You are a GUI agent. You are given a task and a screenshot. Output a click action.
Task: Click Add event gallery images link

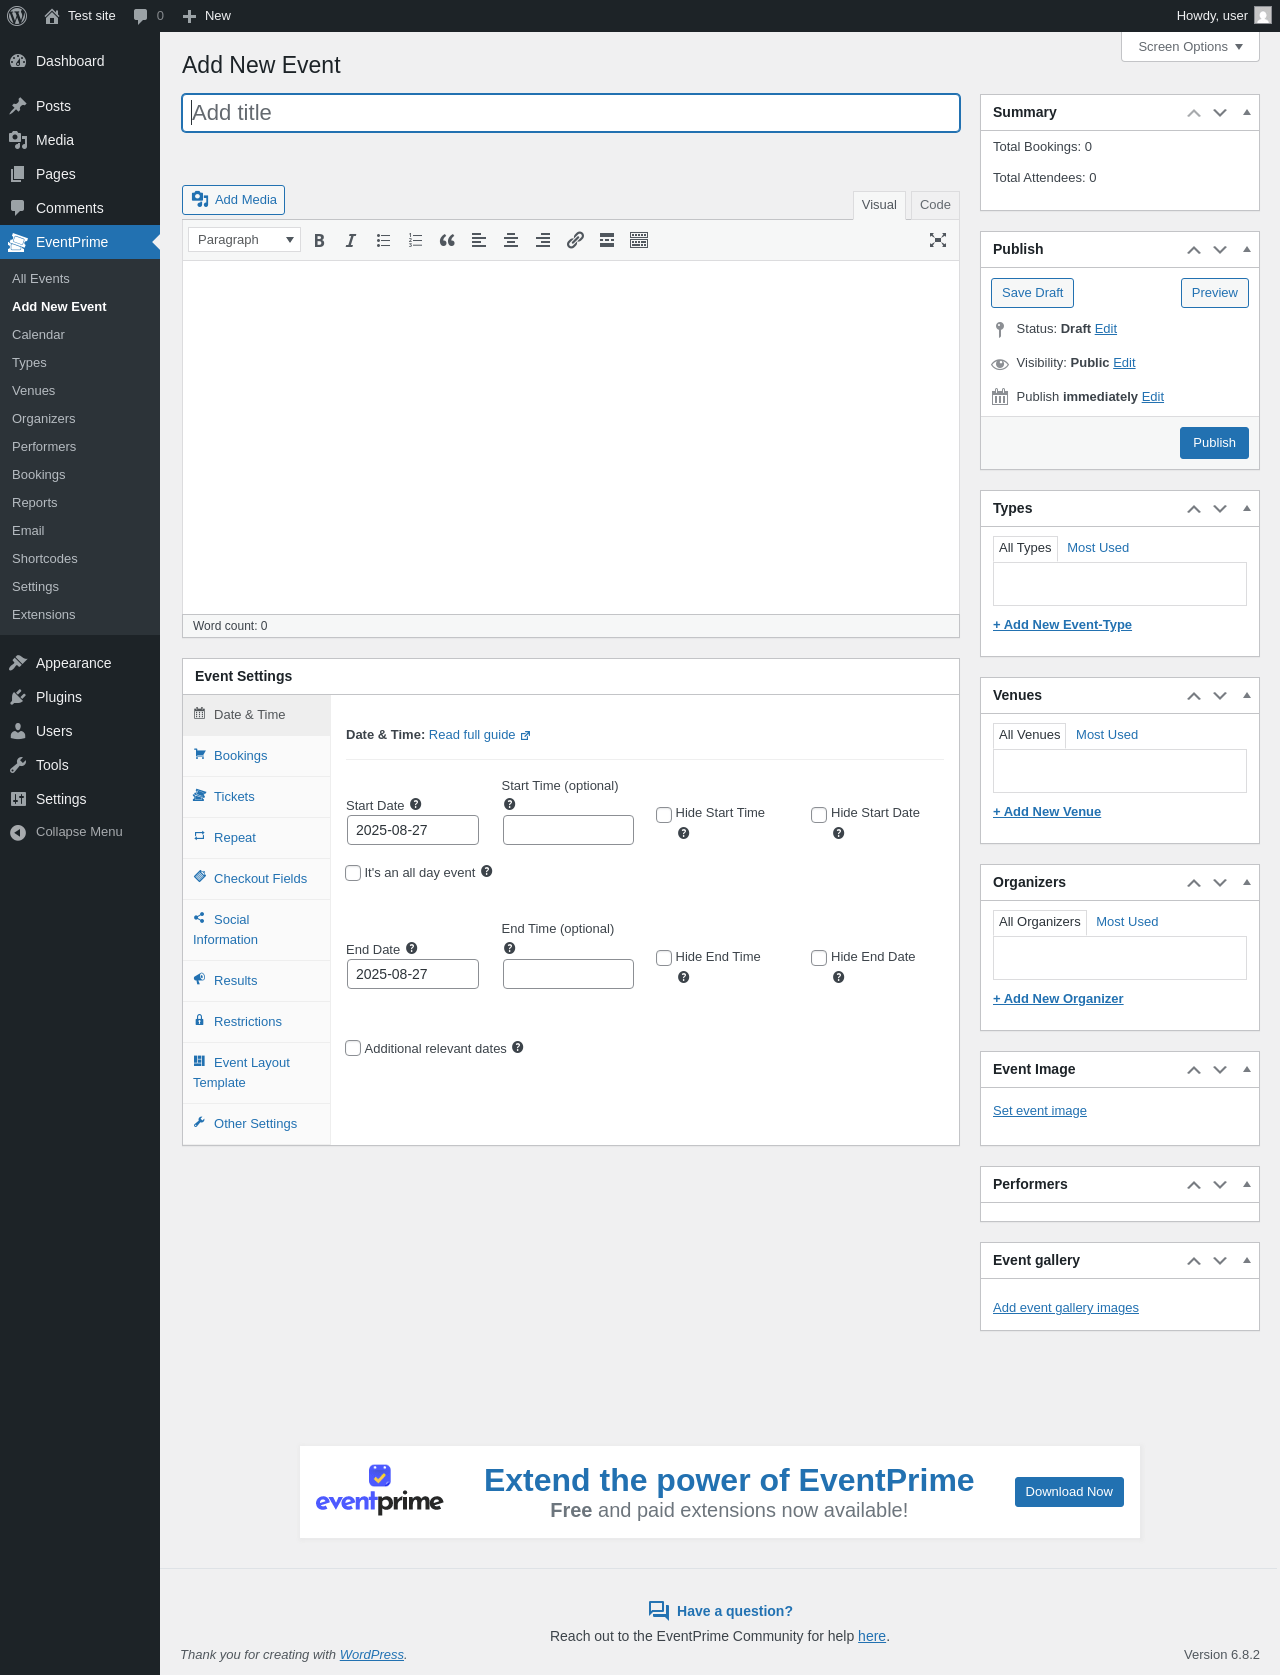pyautogui.click(x=1066, y=1308)
